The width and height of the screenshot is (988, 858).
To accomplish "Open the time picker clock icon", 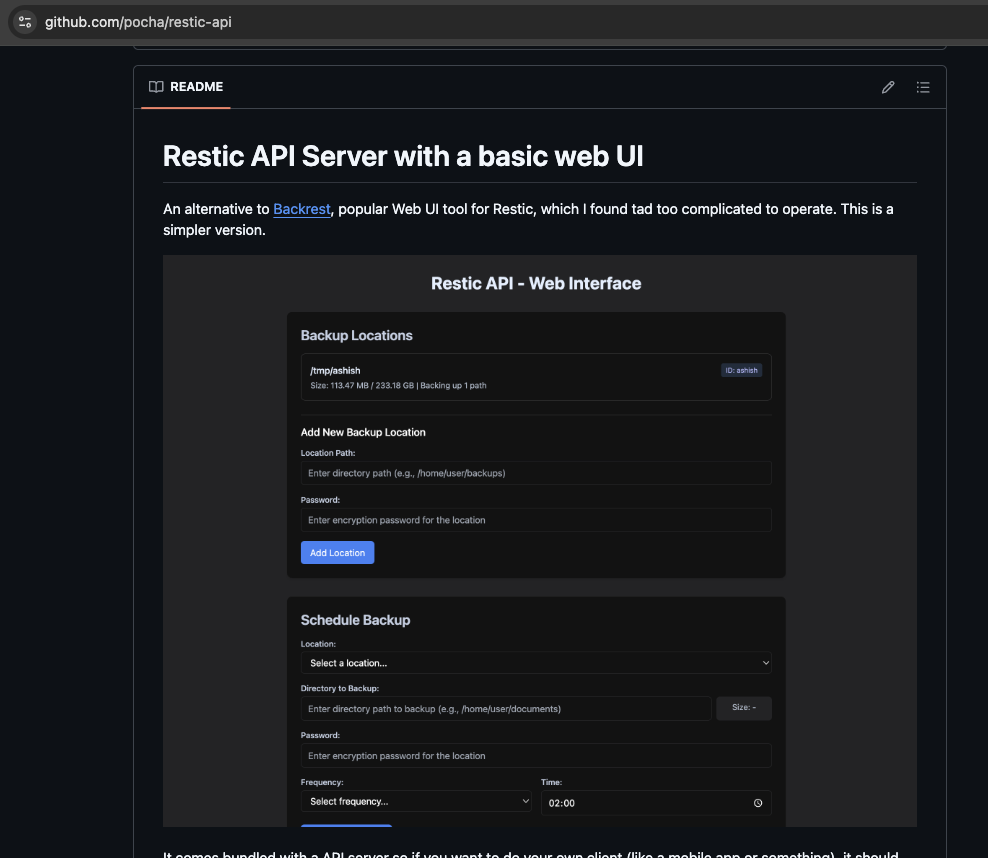I will pos(758,803).
